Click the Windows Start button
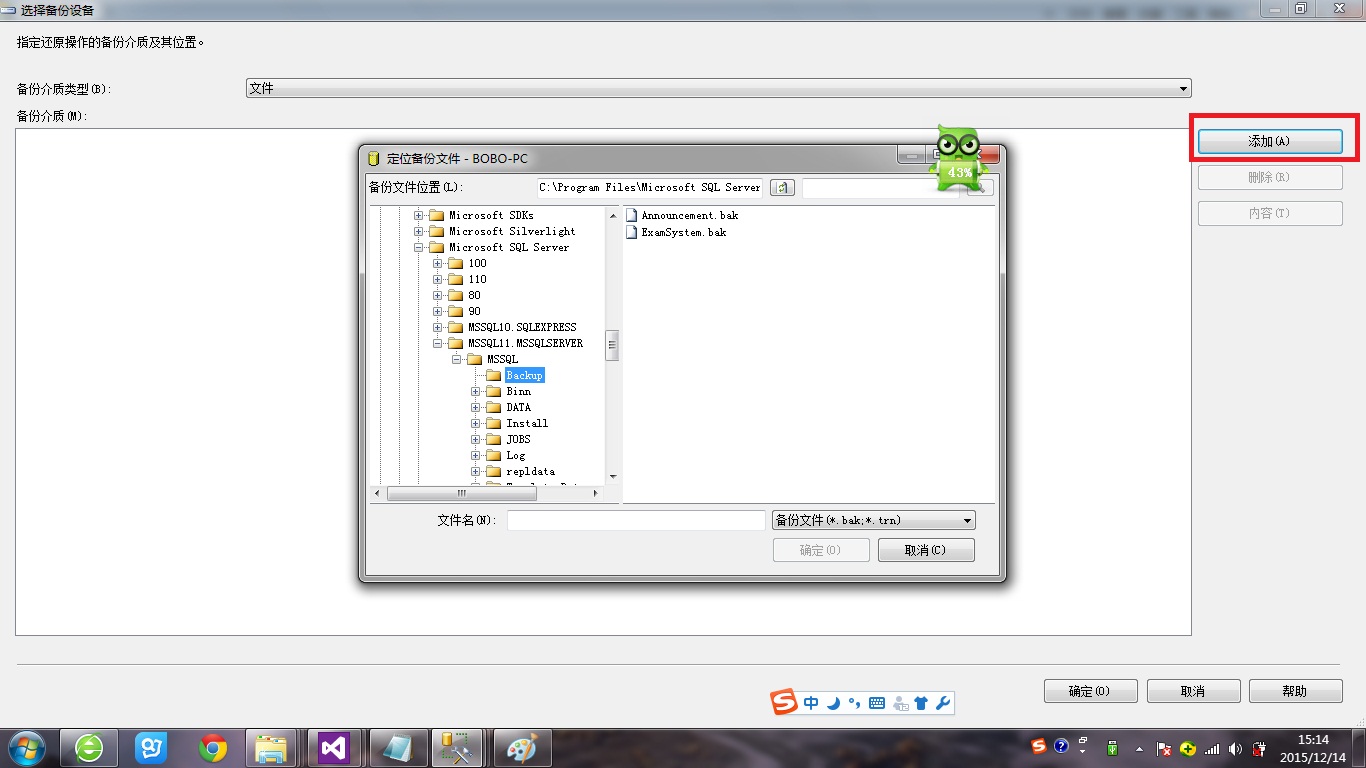Screen dimensions: 1366x768 point(26,748)
